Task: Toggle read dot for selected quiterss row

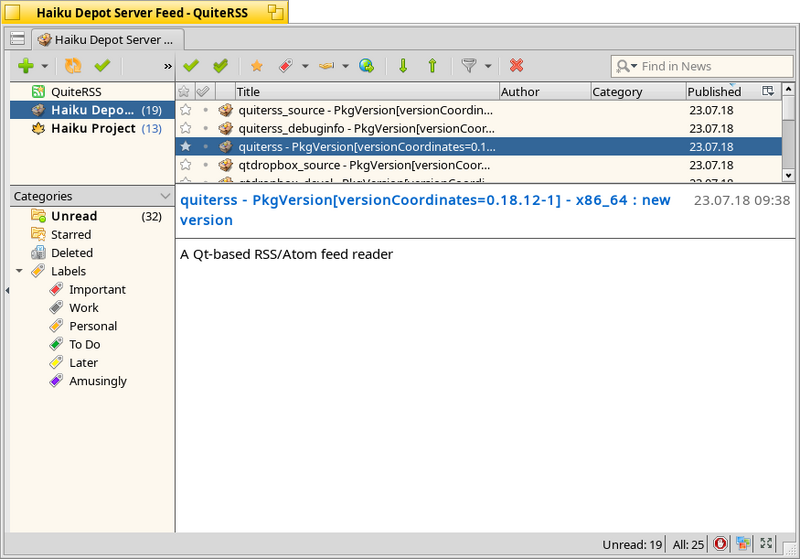Action: tap(205, 147)
